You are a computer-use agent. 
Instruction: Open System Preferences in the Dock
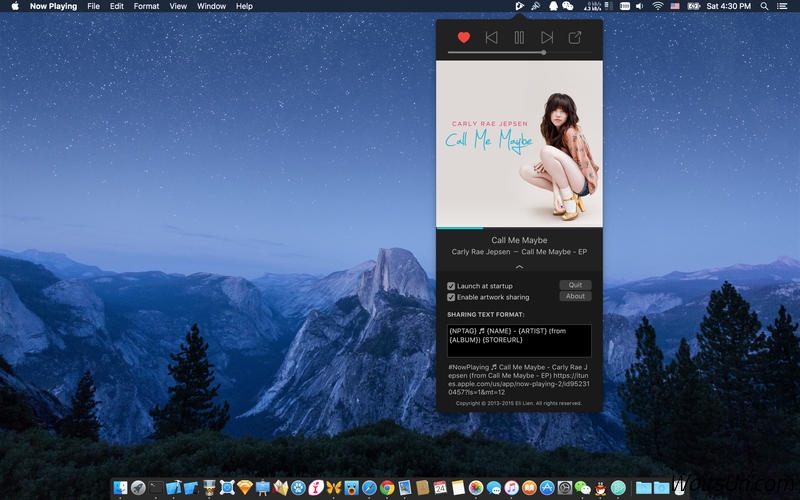(x=565, y=488)
